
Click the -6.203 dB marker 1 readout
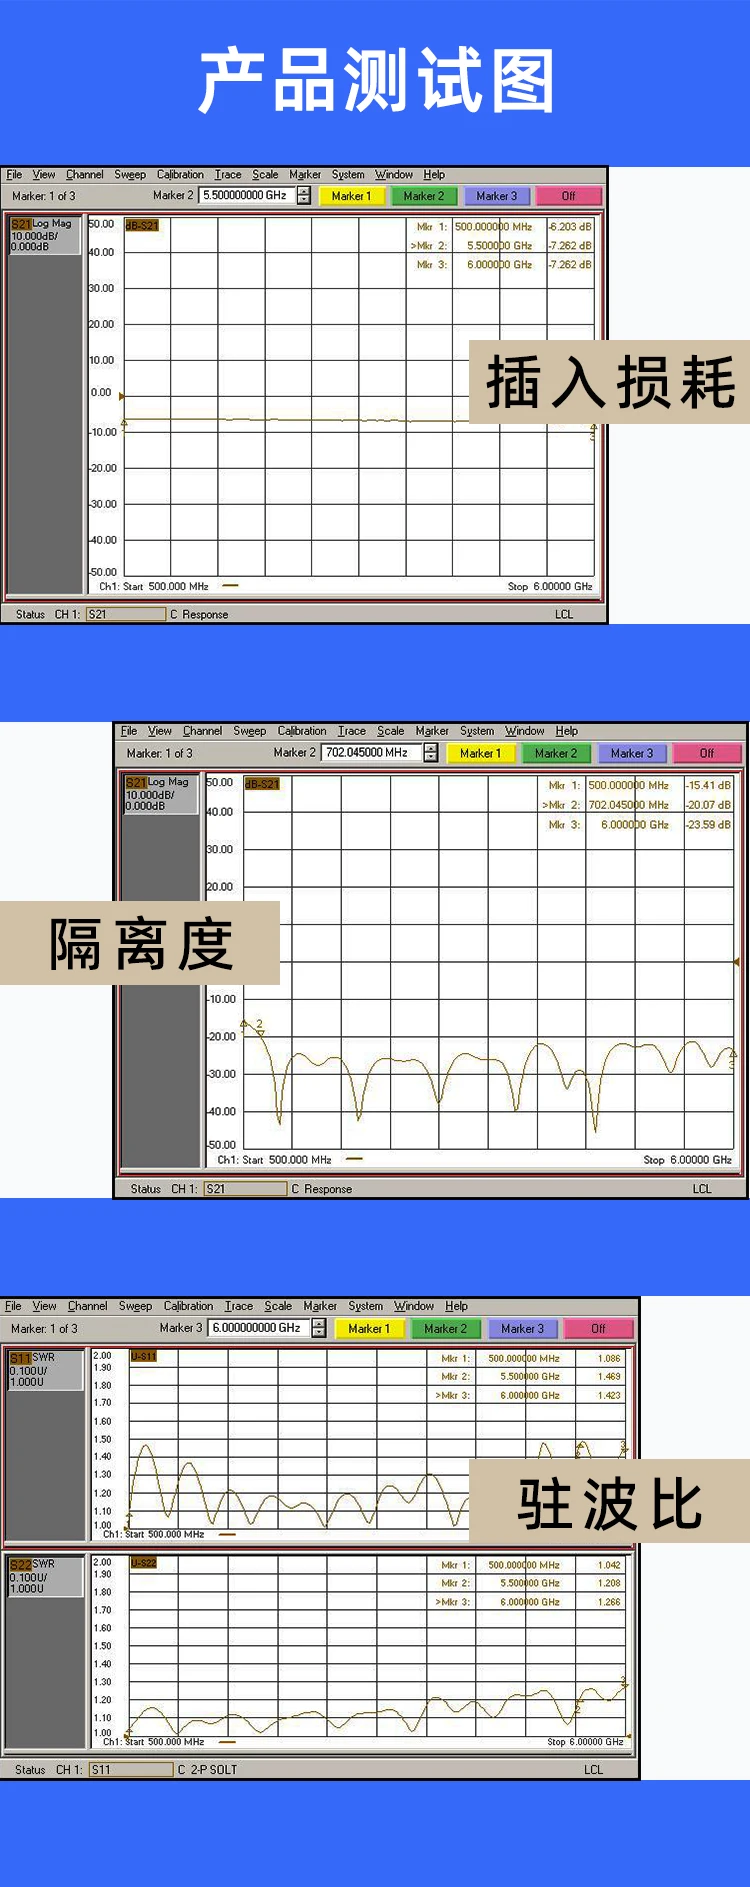click(x=570, y=227)
